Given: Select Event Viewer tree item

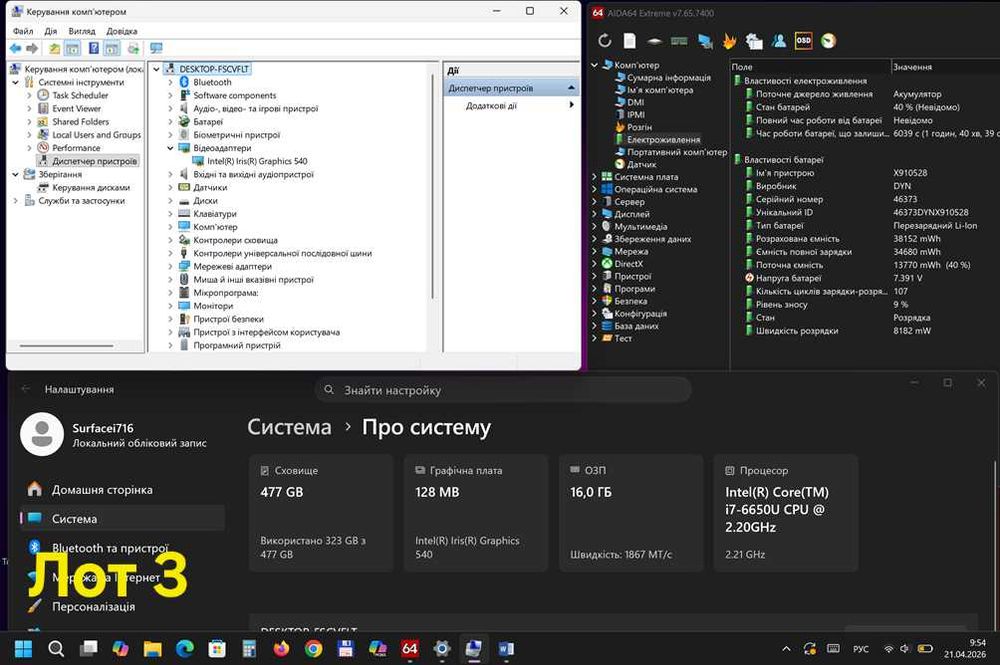Looking at the screenshot, I should point(77,108).
